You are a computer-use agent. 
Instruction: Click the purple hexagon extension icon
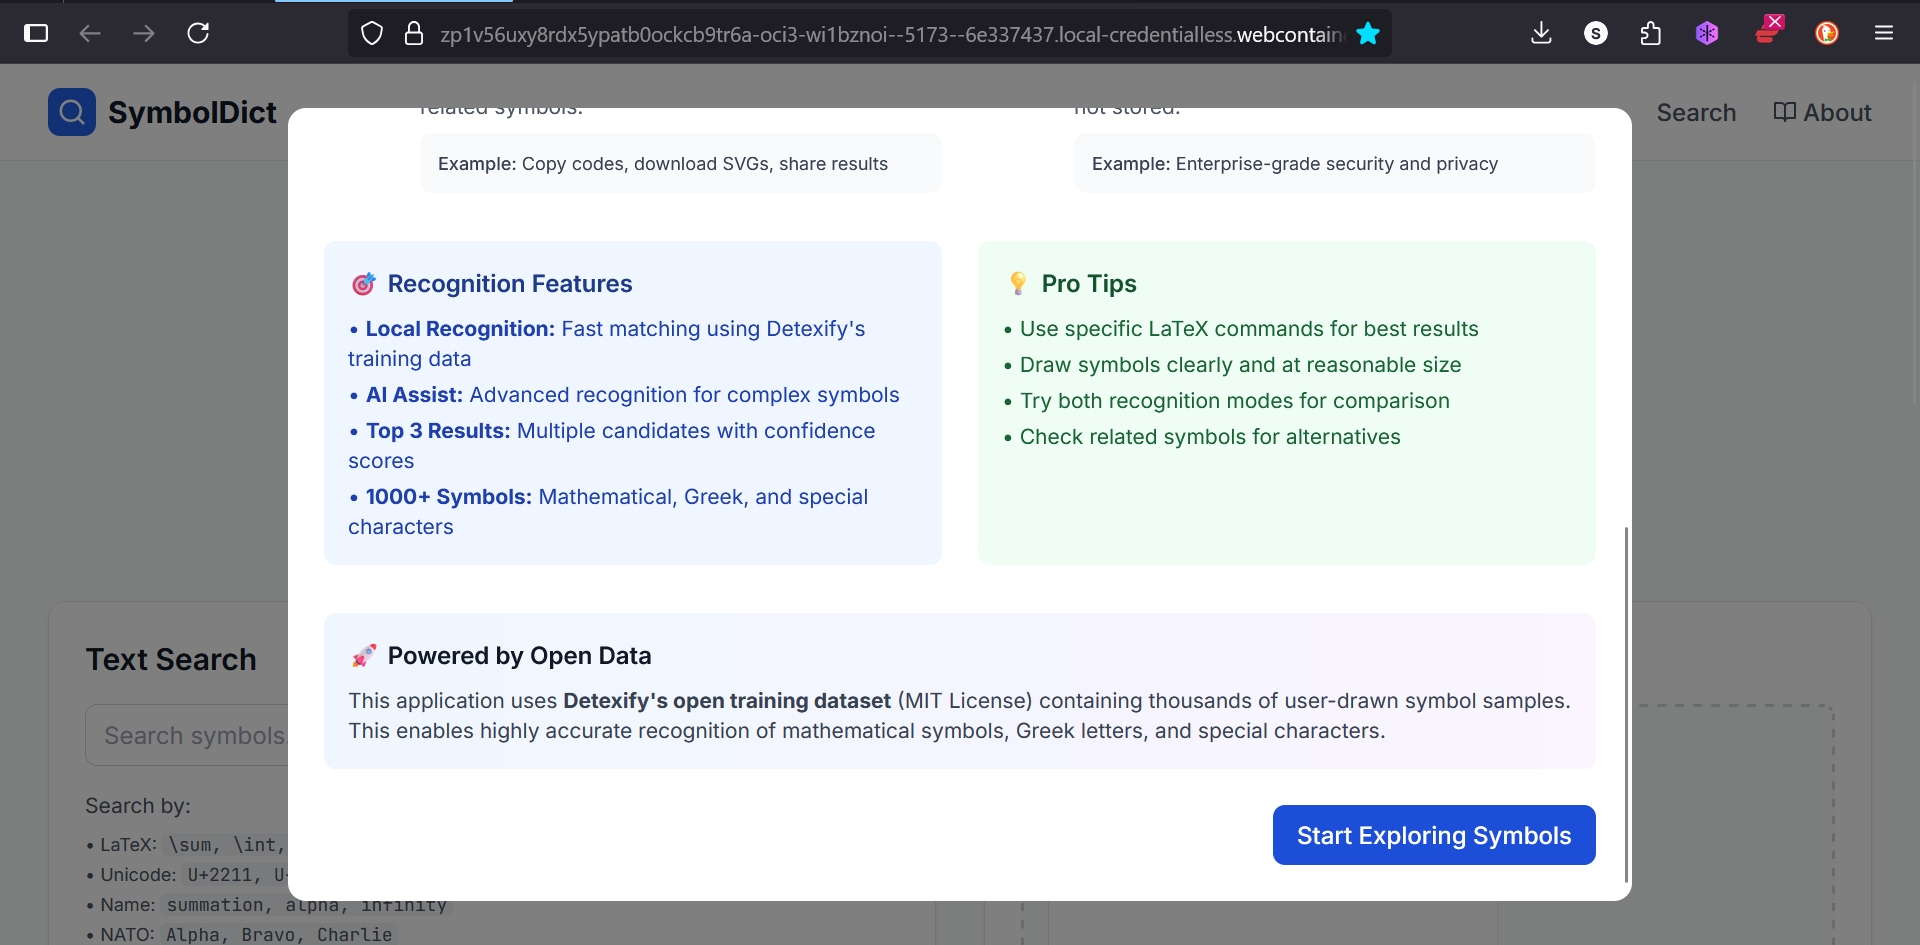click(x=1707, y=33)
